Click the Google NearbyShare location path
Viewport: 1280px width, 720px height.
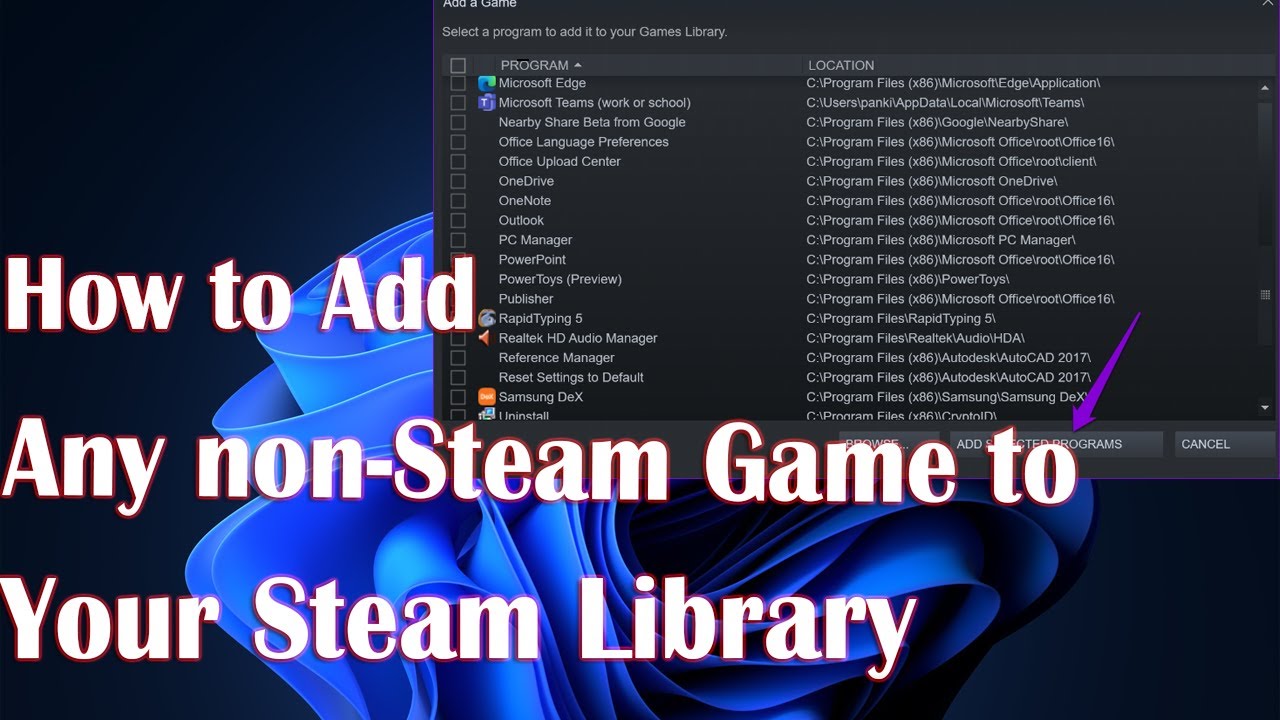pyautogui.click(x=937, y=122)
